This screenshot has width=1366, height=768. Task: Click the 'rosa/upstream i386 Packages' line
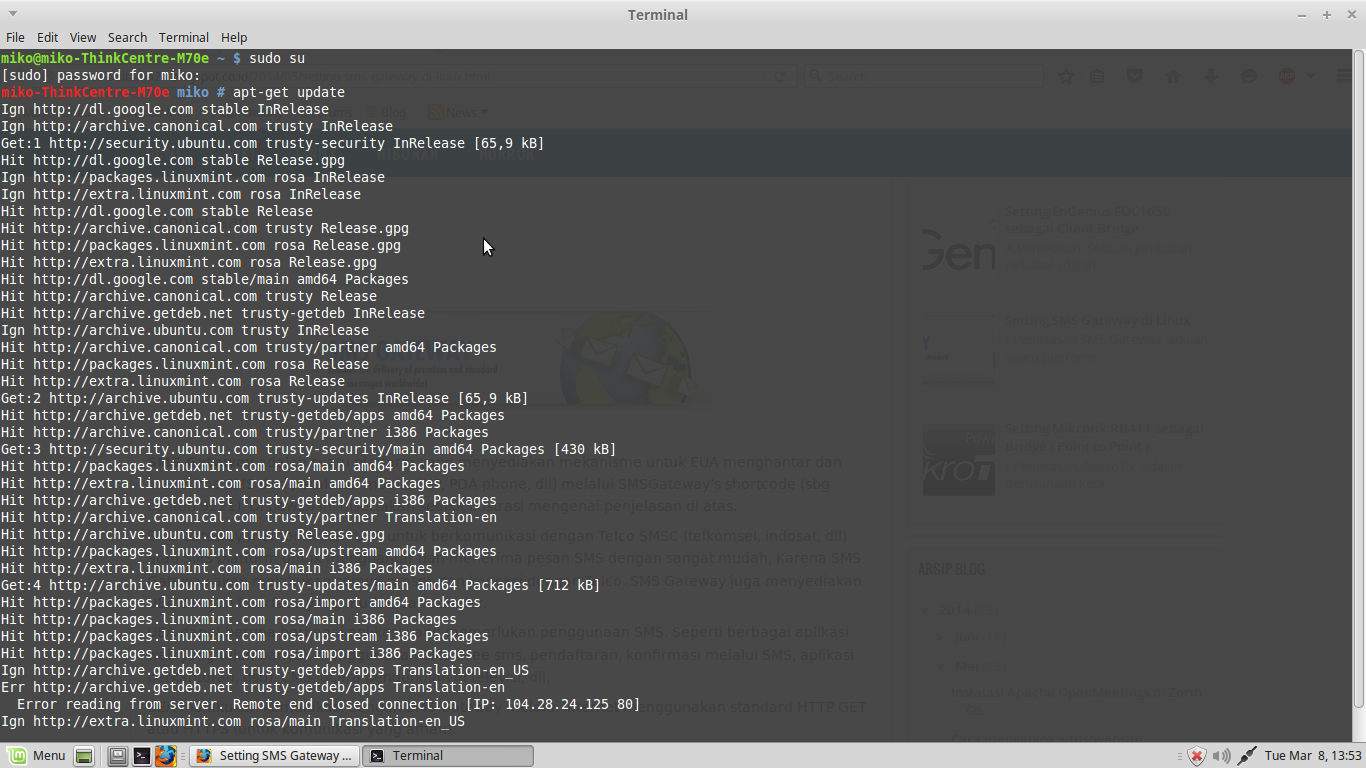point(245,636)
